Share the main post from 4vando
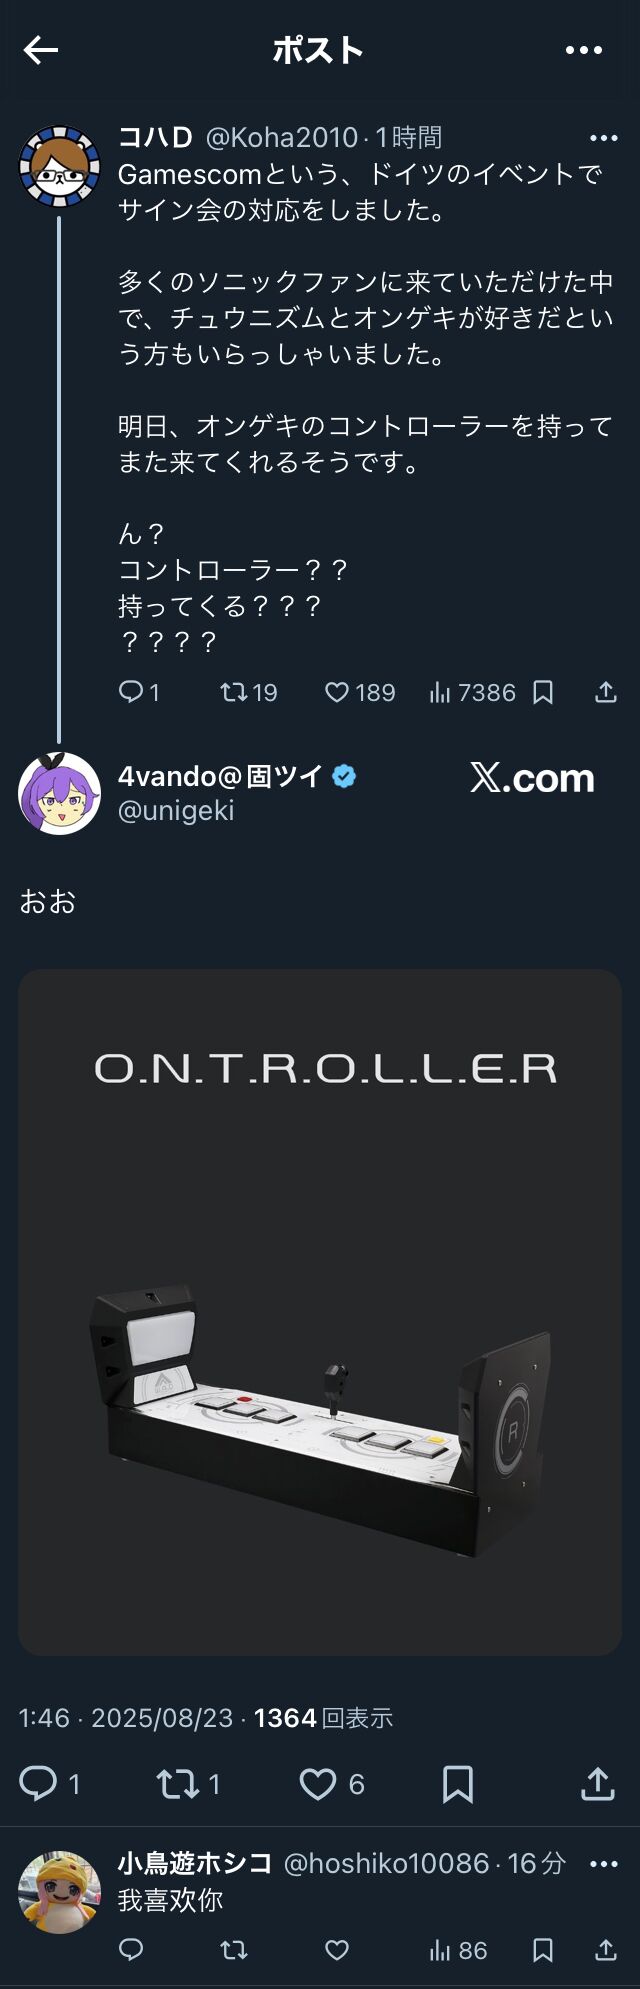 tap(597, 1783)
